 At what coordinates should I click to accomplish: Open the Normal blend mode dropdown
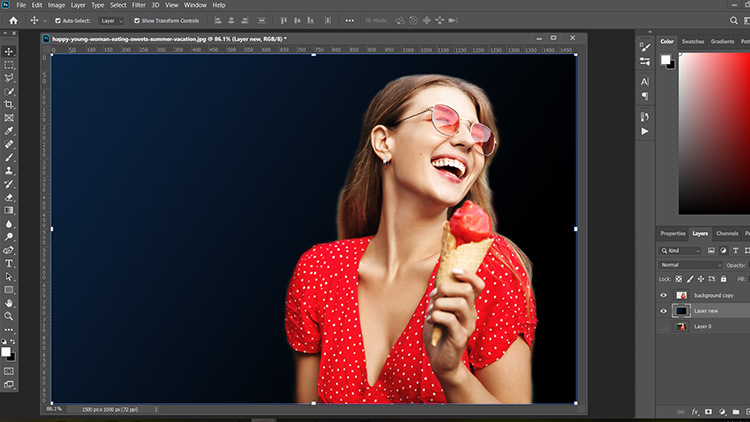pyautogui.click(x=690, y=265)
